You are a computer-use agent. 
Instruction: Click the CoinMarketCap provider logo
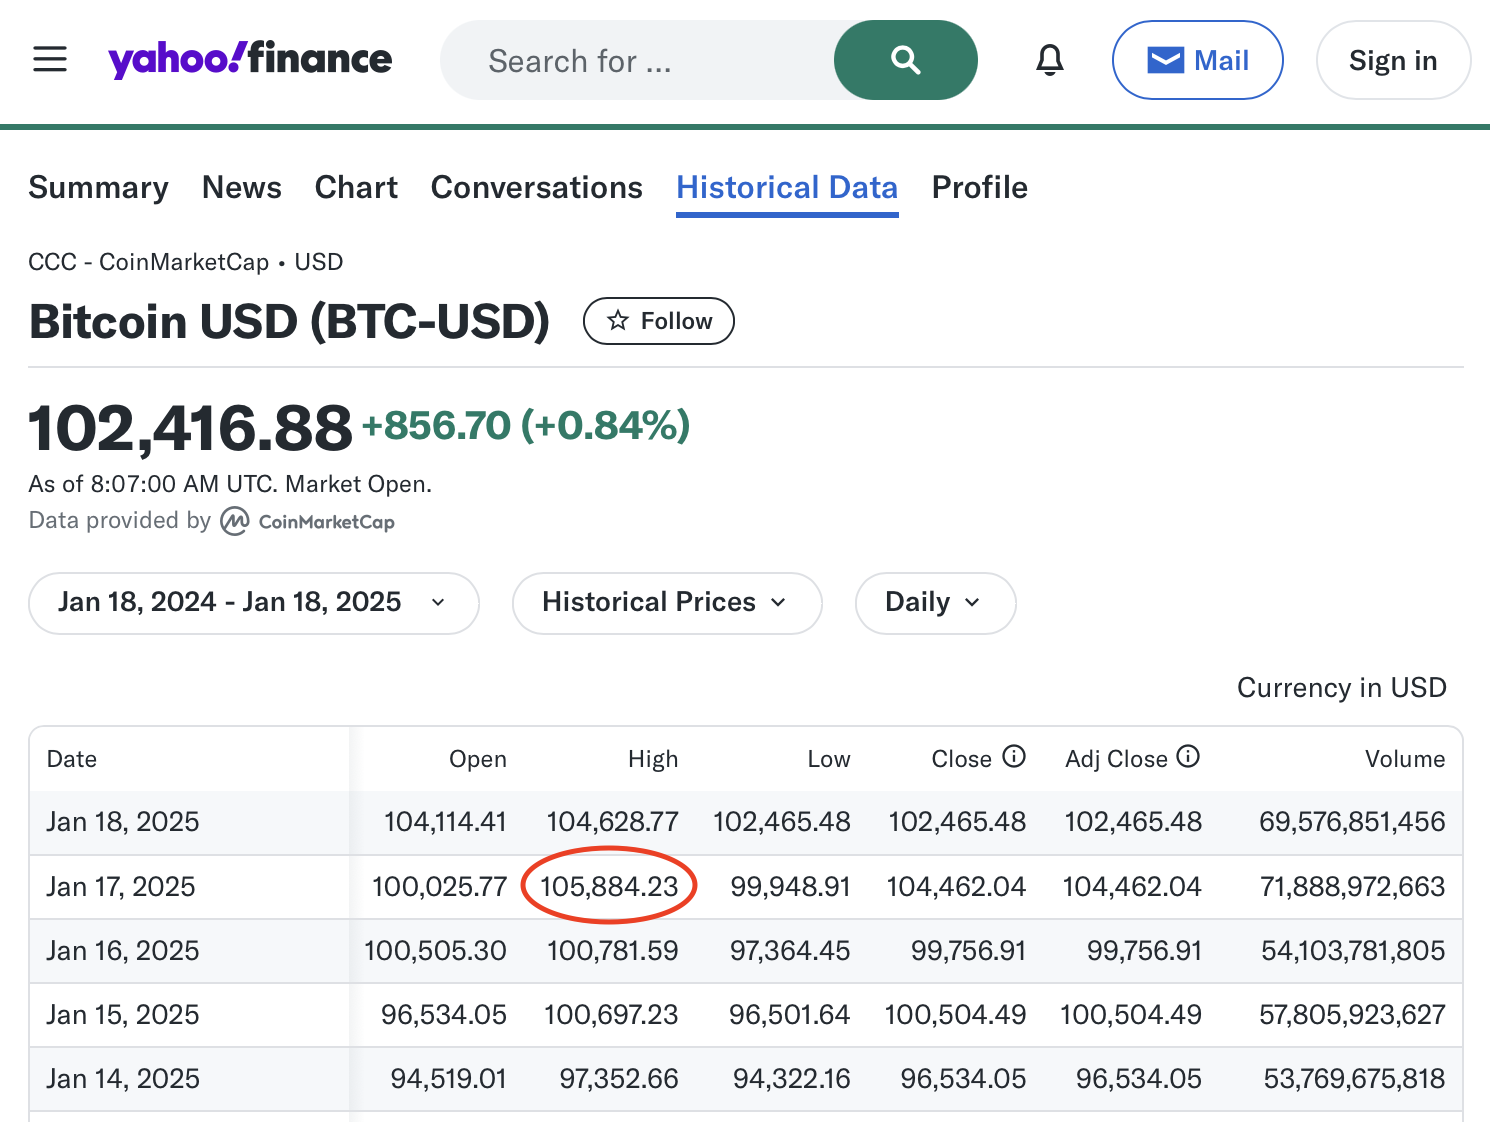[x=307, y=521]
